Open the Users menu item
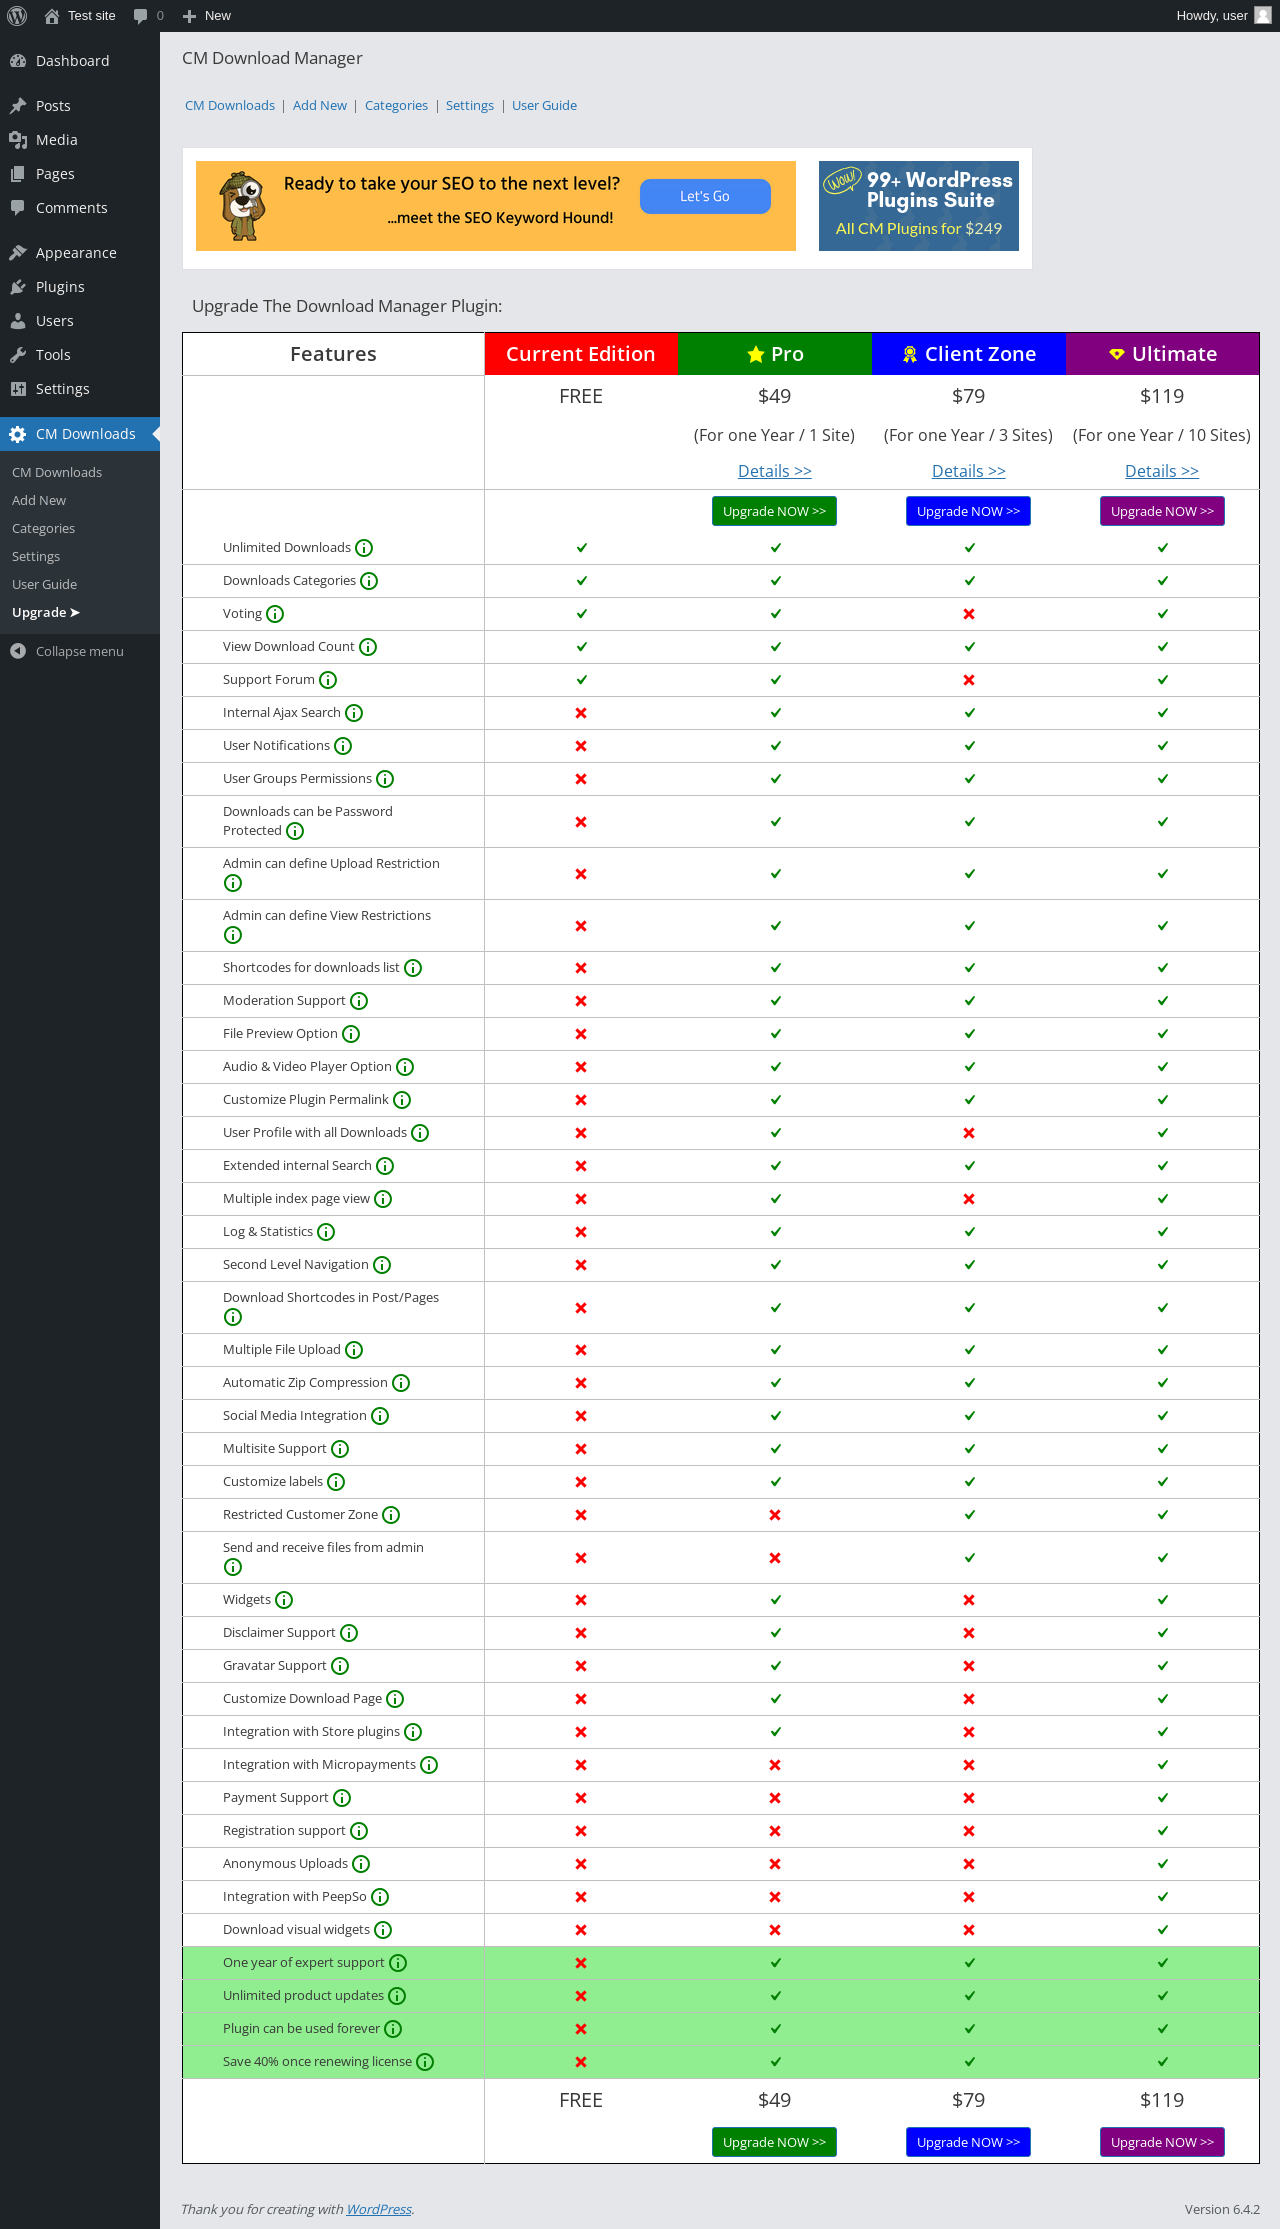The height and width of the screenshot is (2229, 1280). (80, 321)
